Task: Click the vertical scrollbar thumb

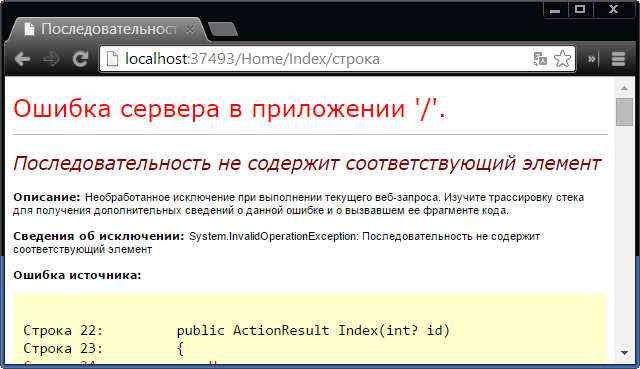Action: 624,112
